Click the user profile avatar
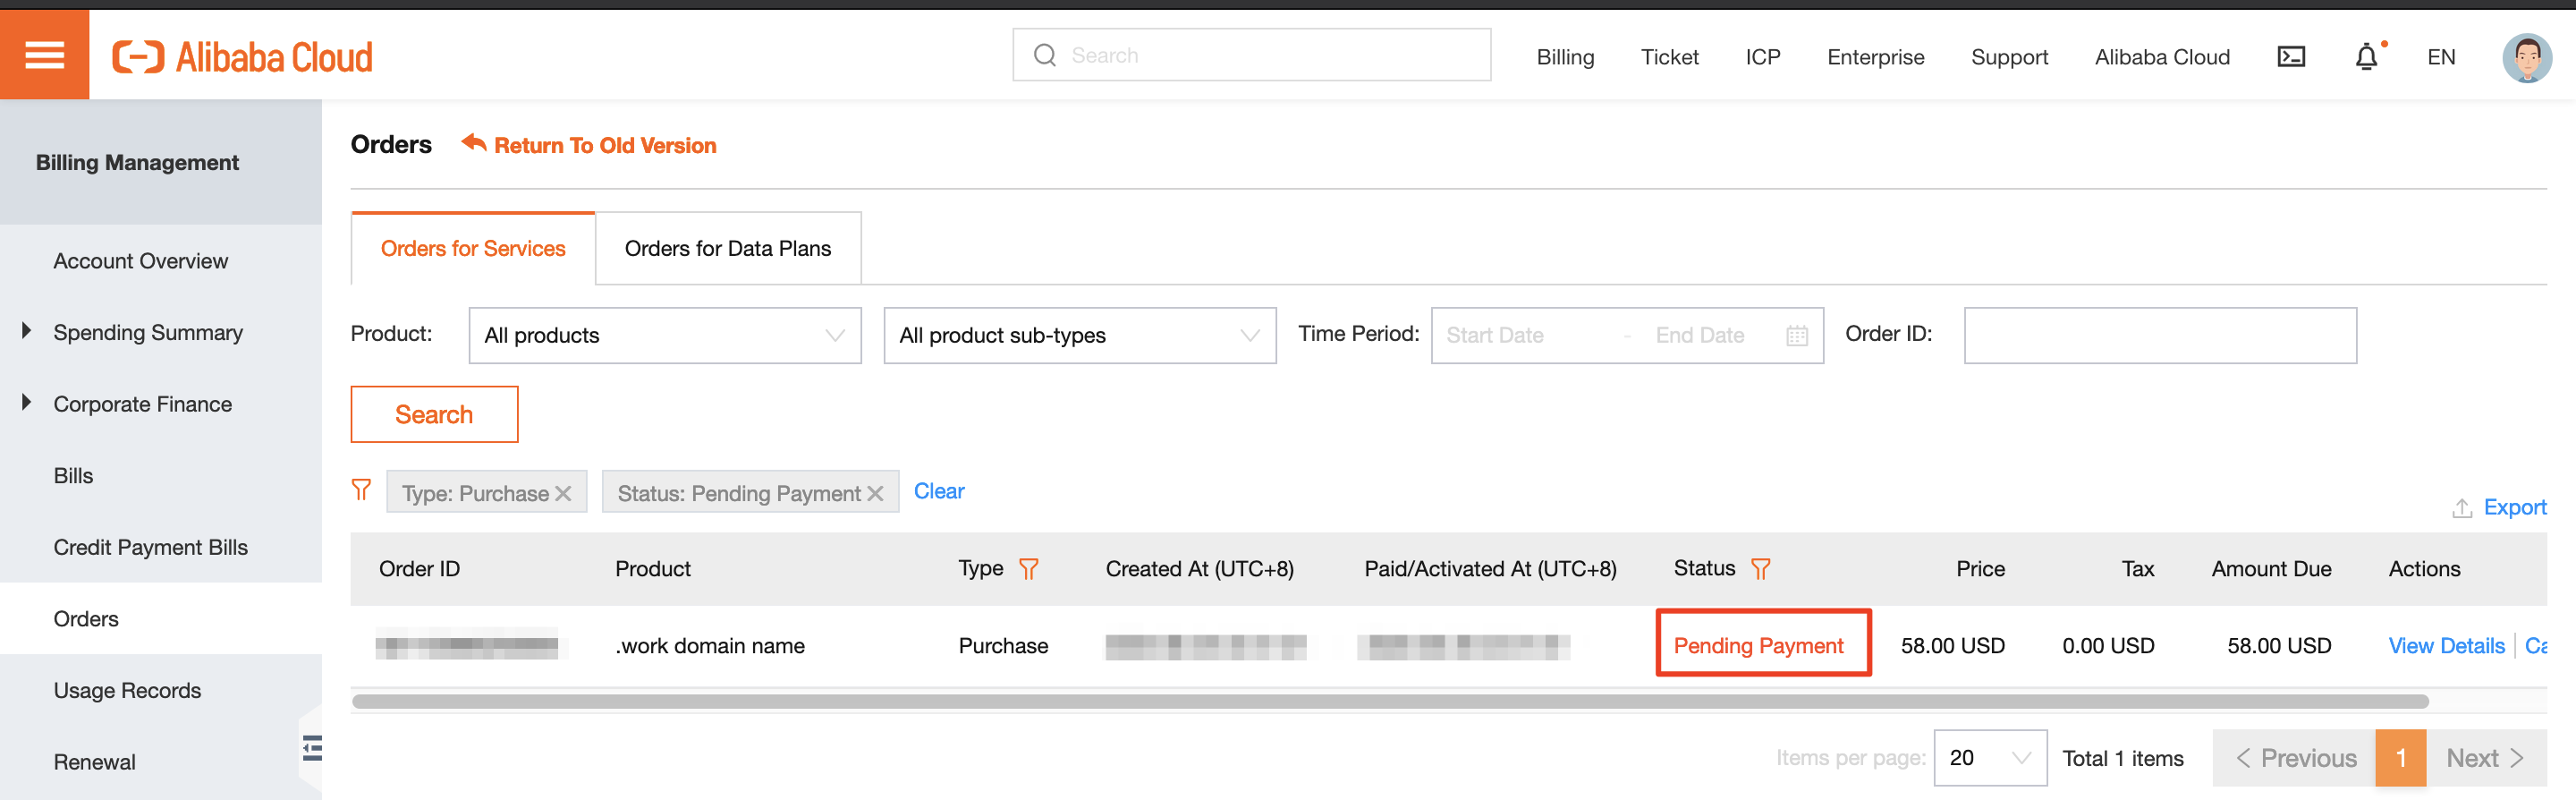2576x800 pixels. tap(2526, 57)
